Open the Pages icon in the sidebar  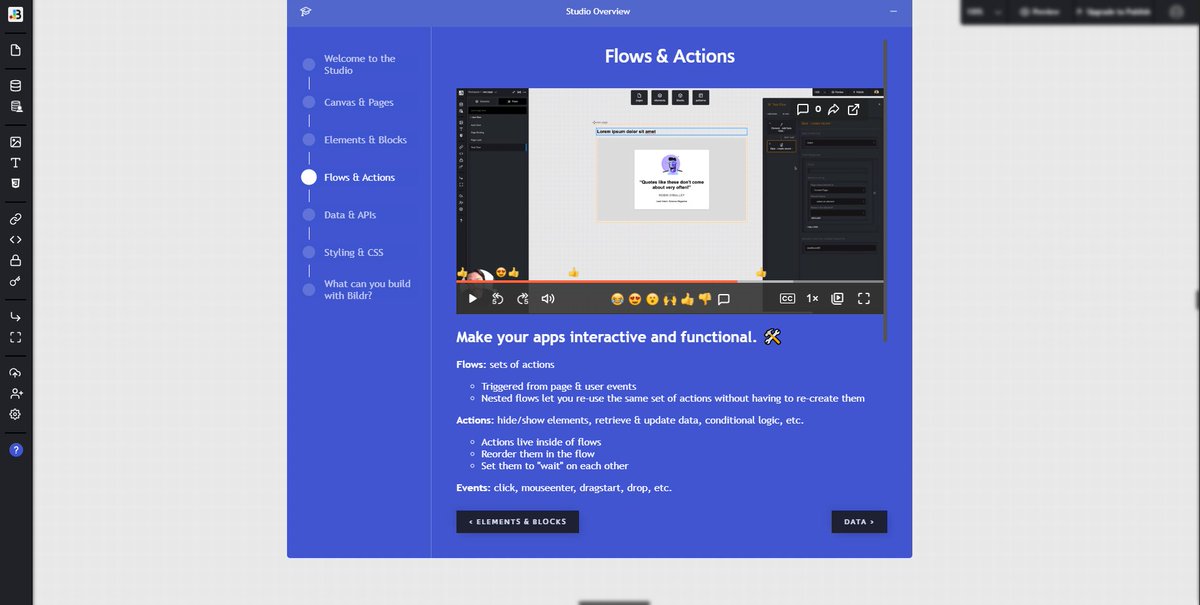[x=15, y=50]
